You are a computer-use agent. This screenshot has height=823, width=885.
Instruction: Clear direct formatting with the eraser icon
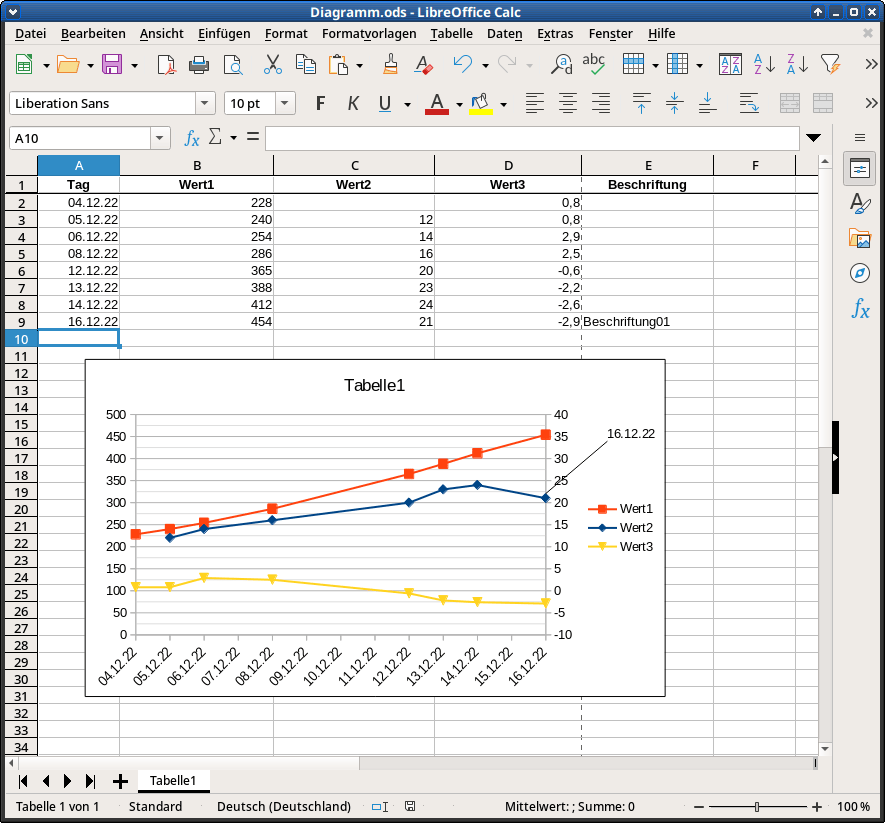[423, 65]
